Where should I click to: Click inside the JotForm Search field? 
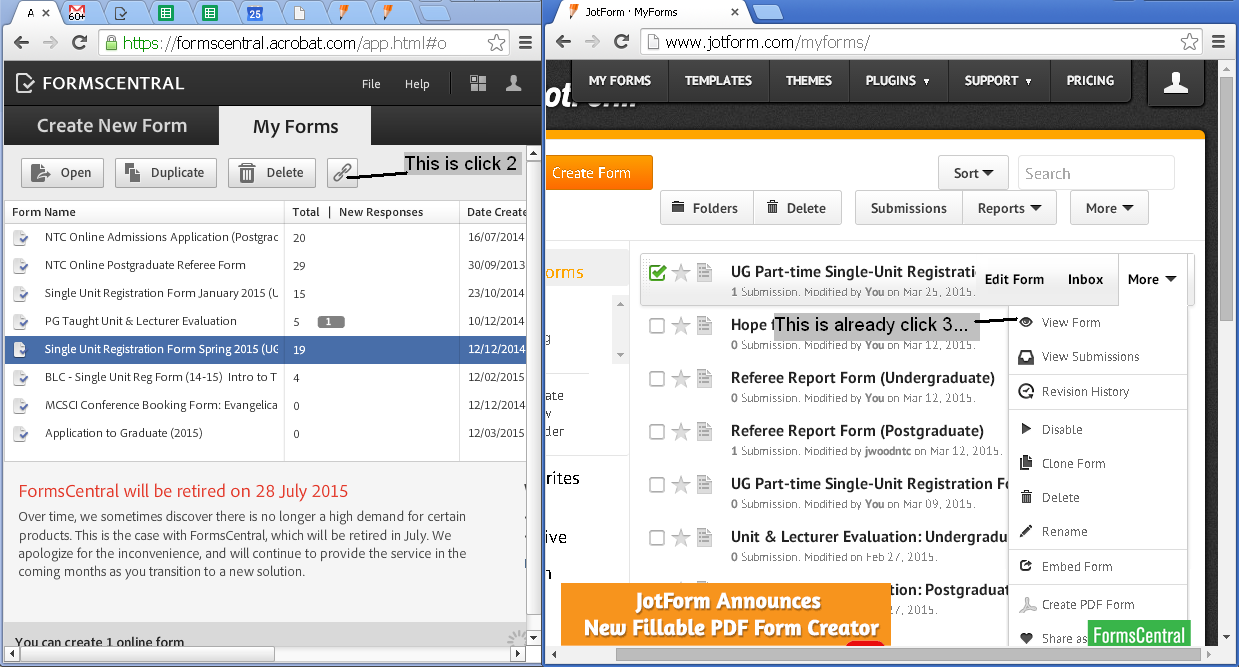[x=1095, y=172]
